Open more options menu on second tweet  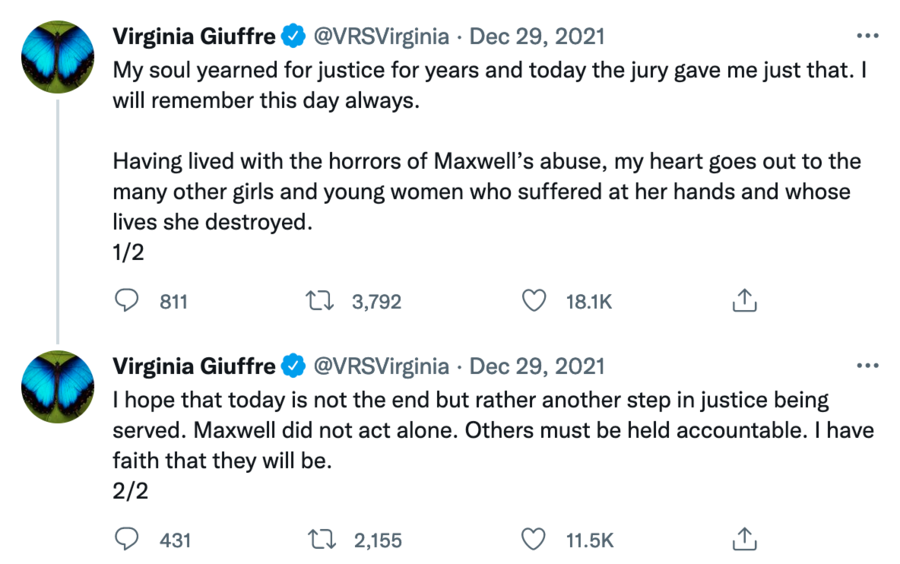coord(867,366)
